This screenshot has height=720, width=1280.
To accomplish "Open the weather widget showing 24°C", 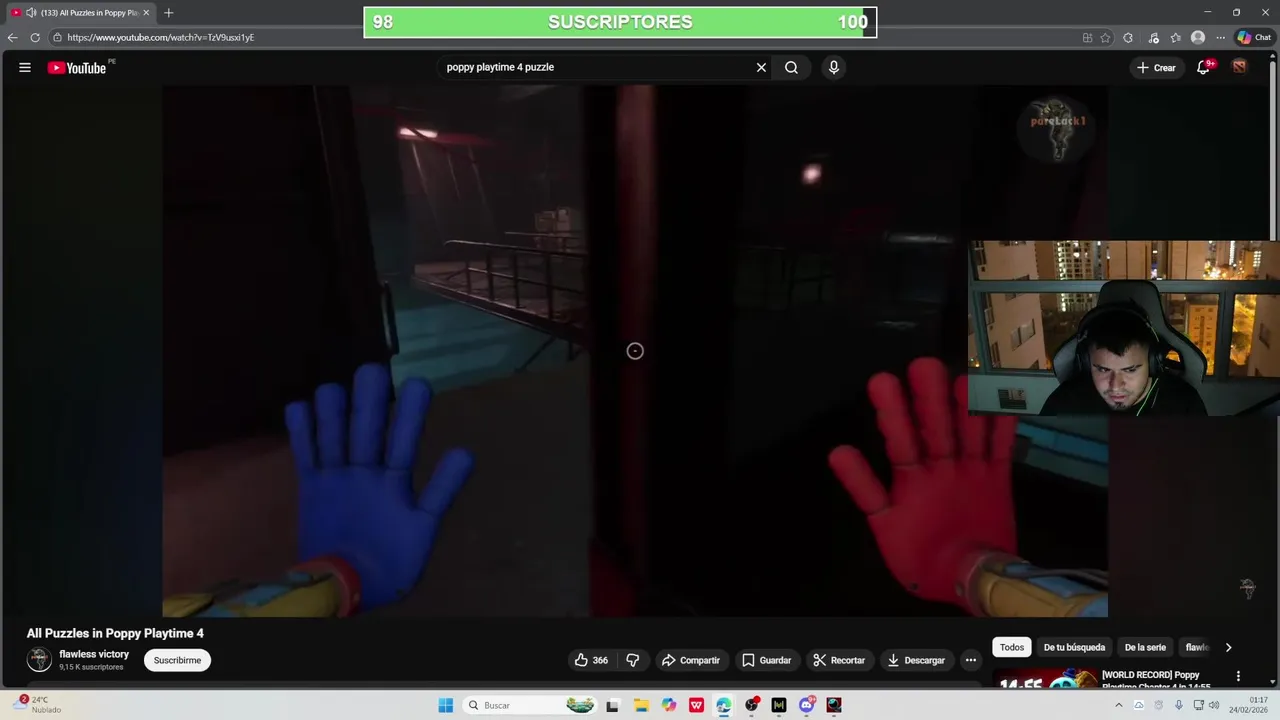I will point(36,705).
